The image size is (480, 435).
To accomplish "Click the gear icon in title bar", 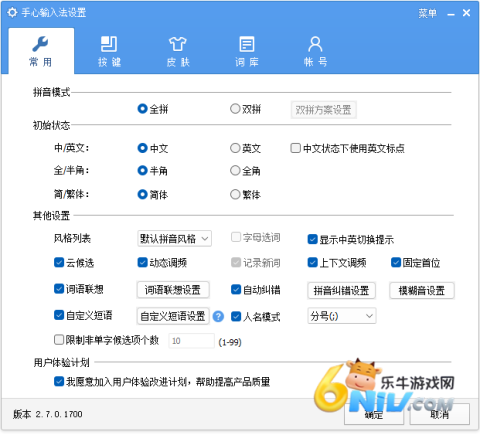I will tap(12, 13).
